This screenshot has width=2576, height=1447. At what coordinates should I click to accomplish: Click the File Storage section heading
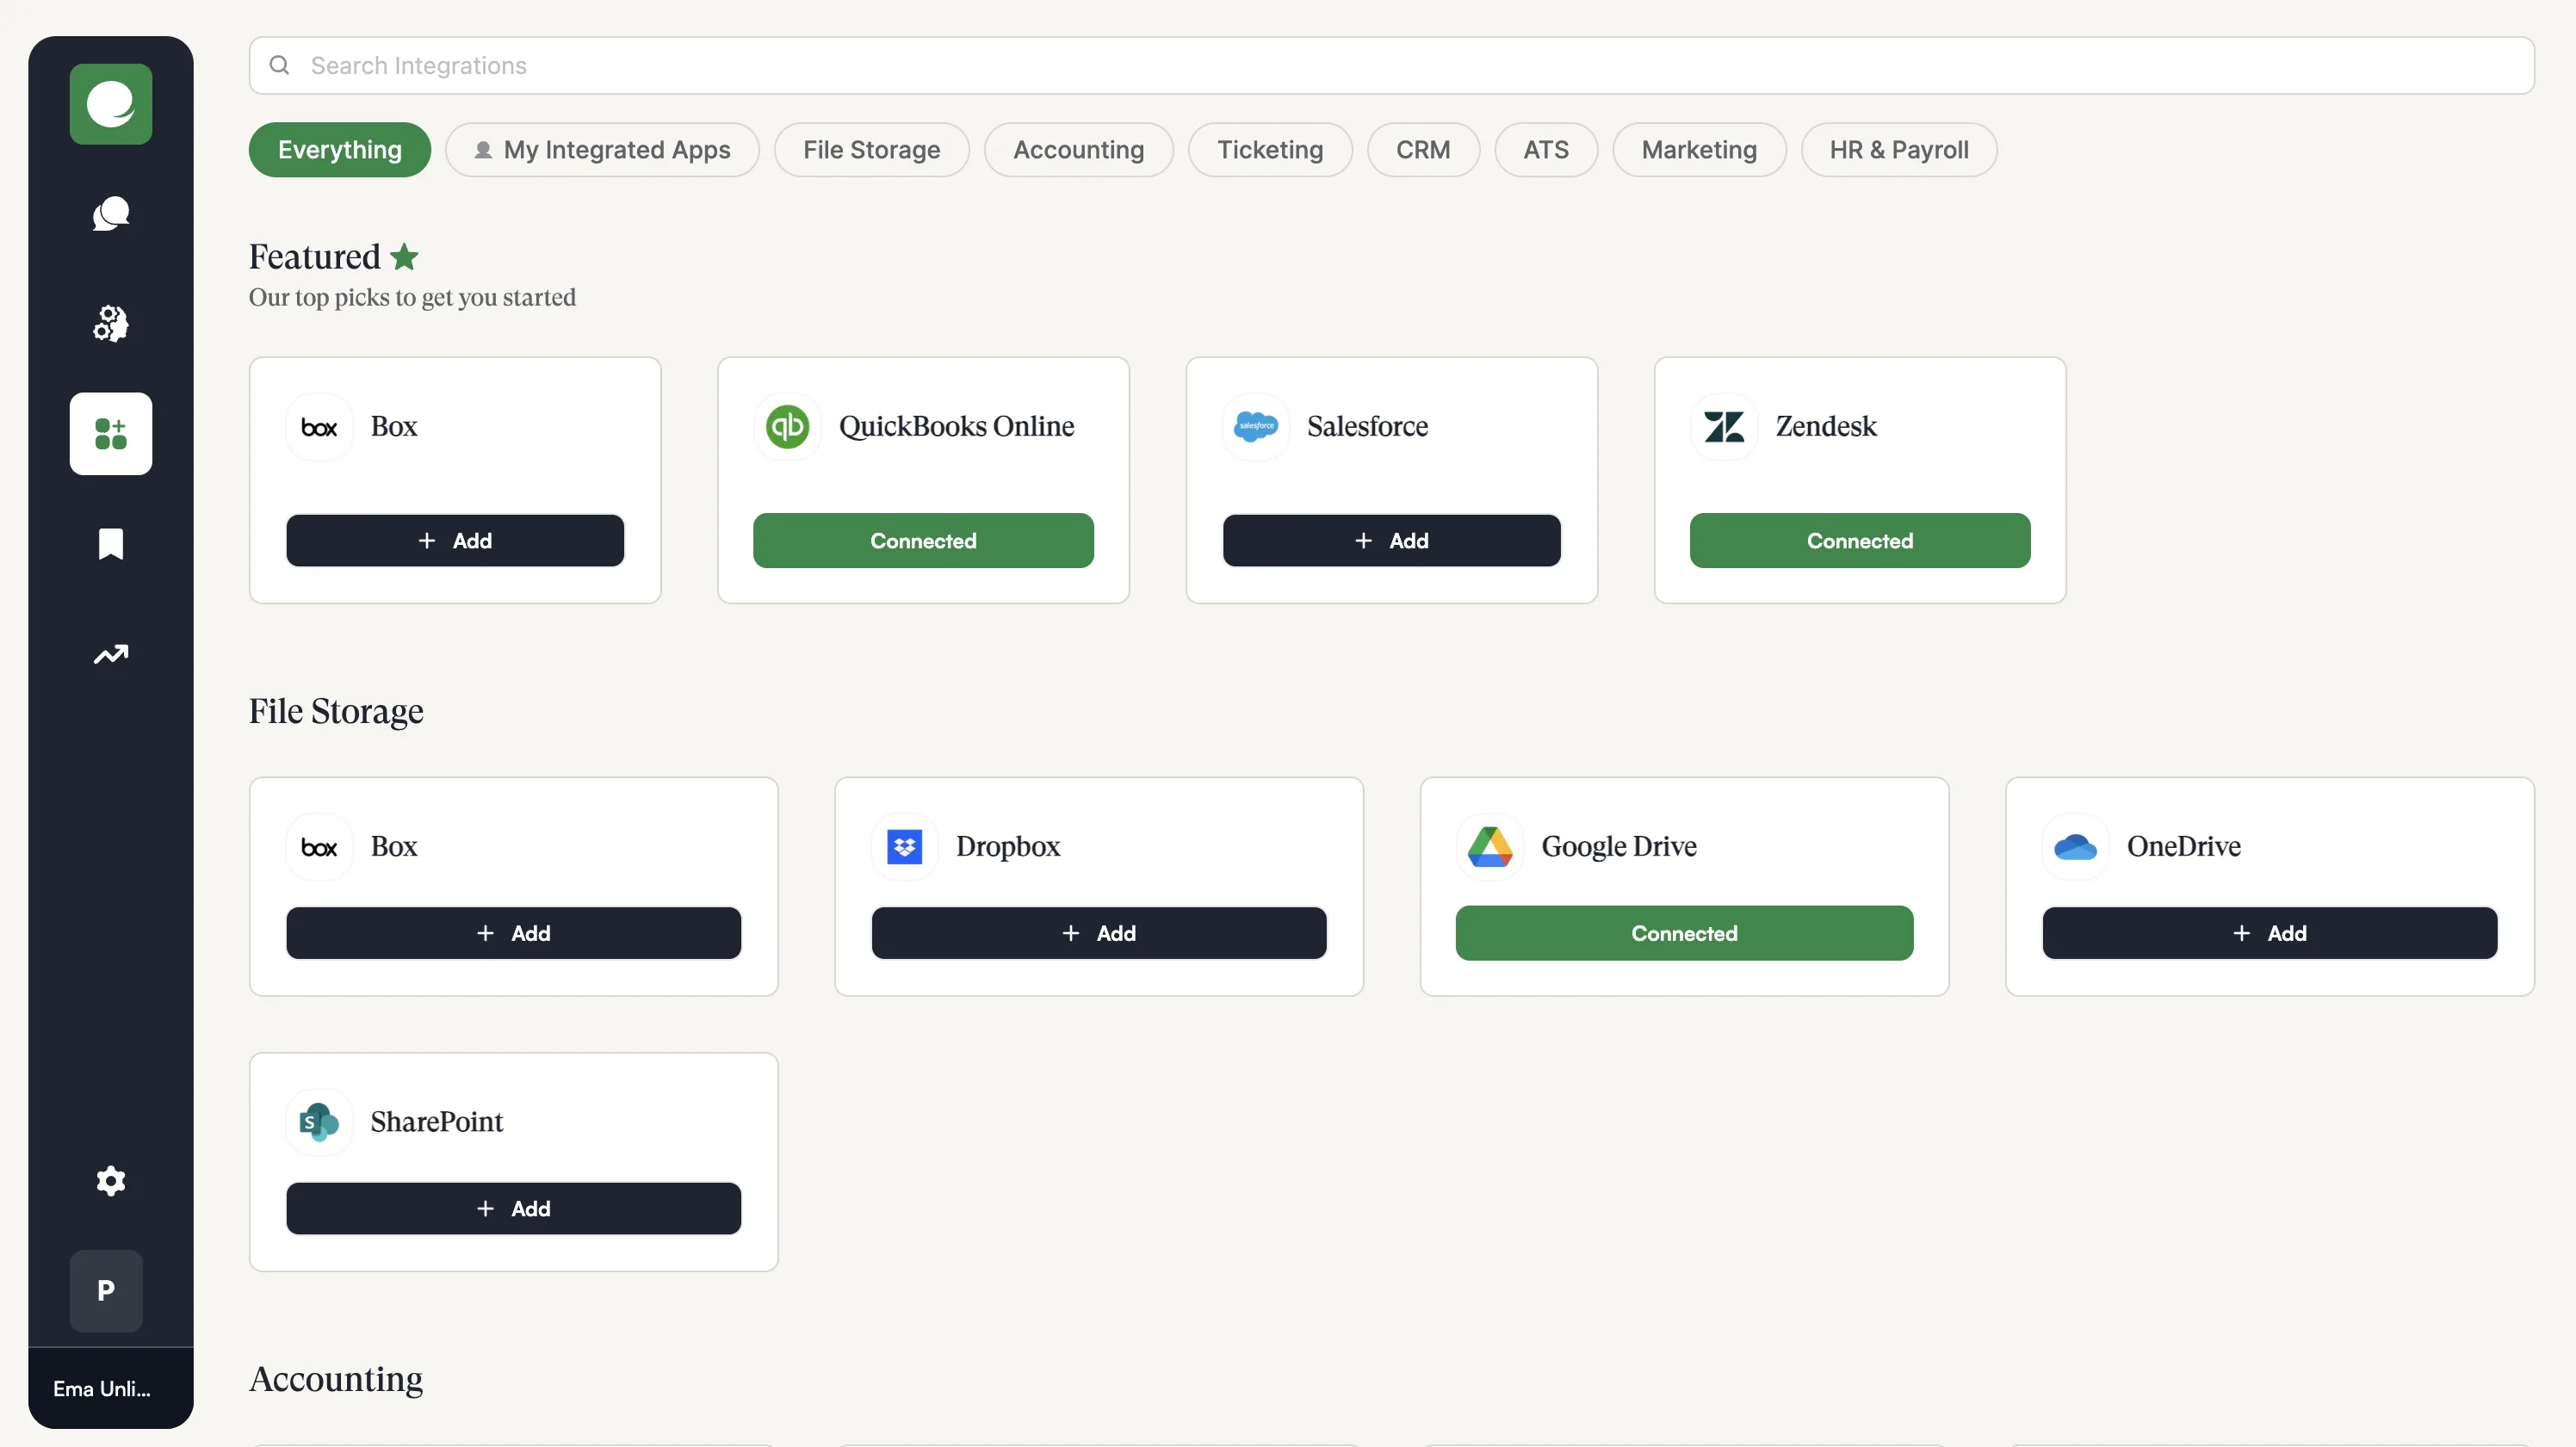pos(336,711)
